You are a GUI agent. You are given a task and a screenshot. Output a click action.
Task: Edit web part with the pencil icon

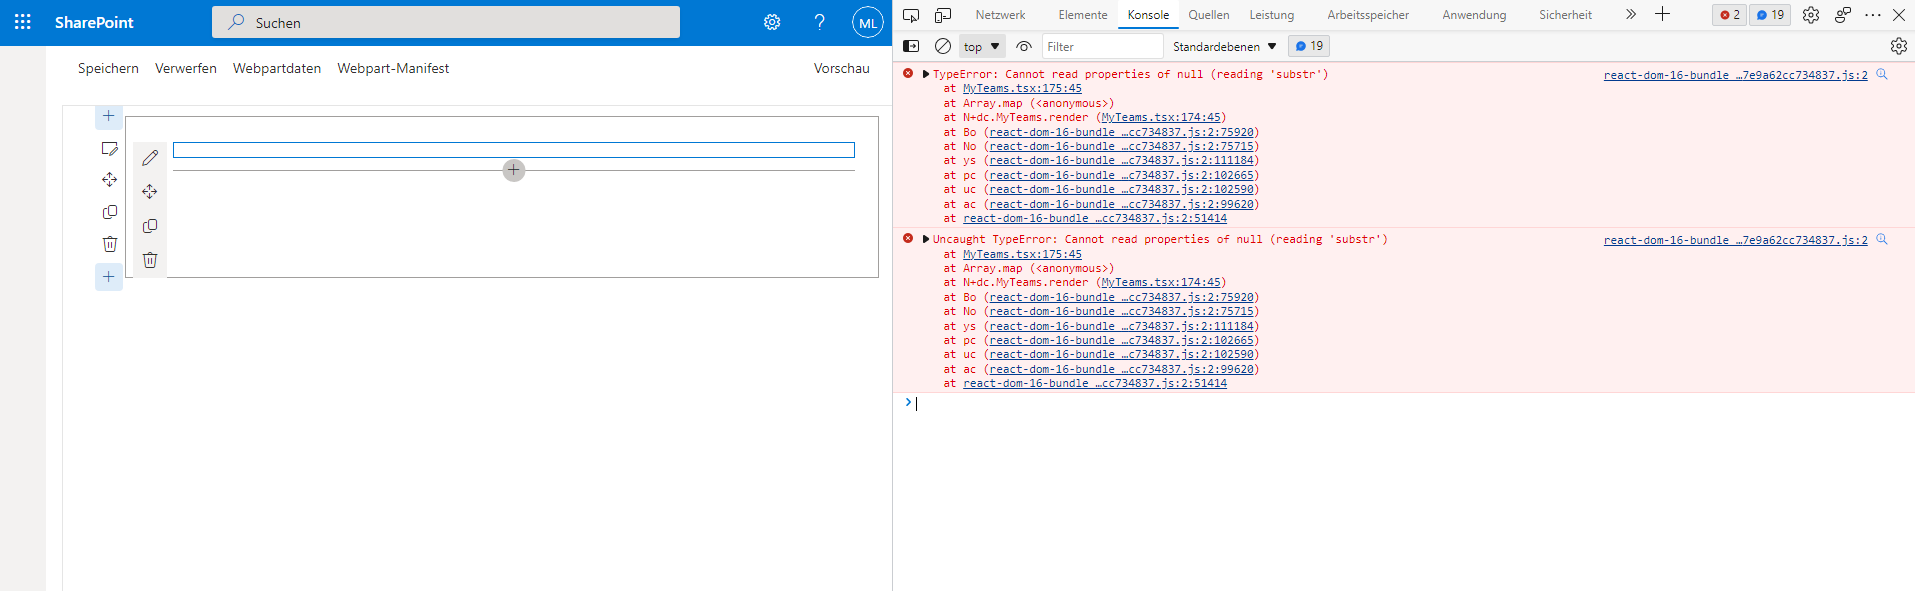[x=150, y=158]
